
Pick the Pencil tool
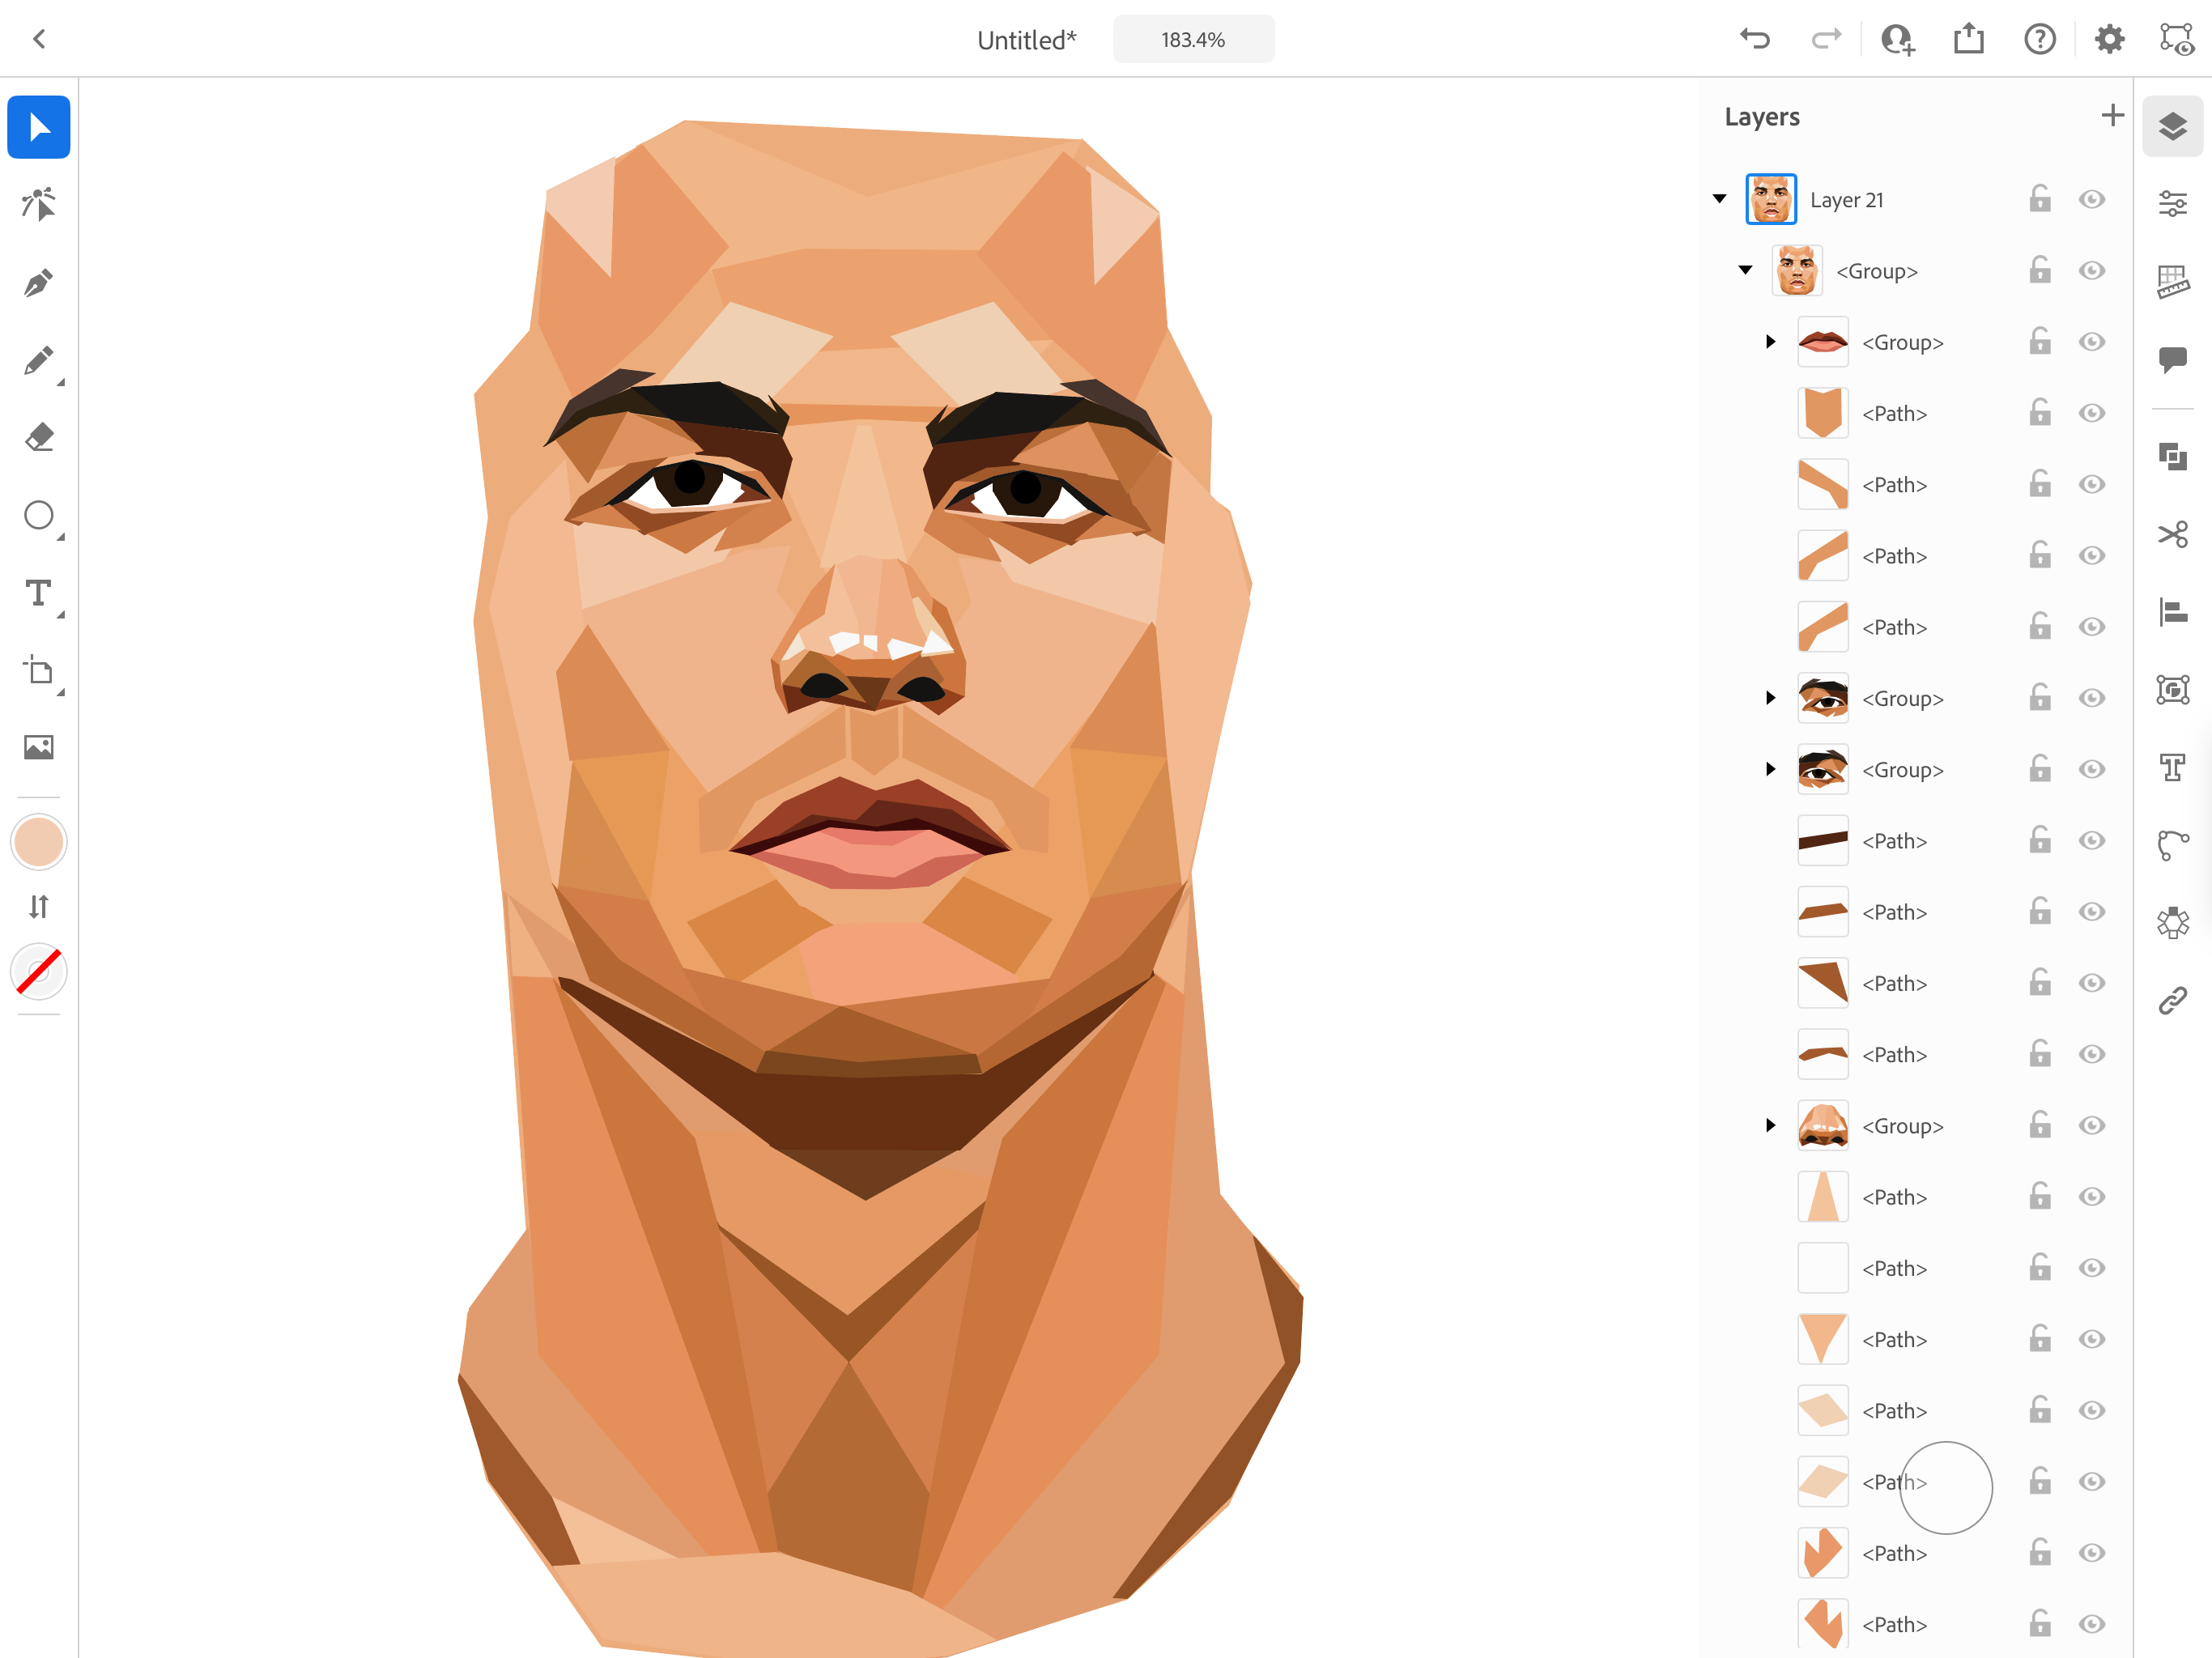[39, 360]
